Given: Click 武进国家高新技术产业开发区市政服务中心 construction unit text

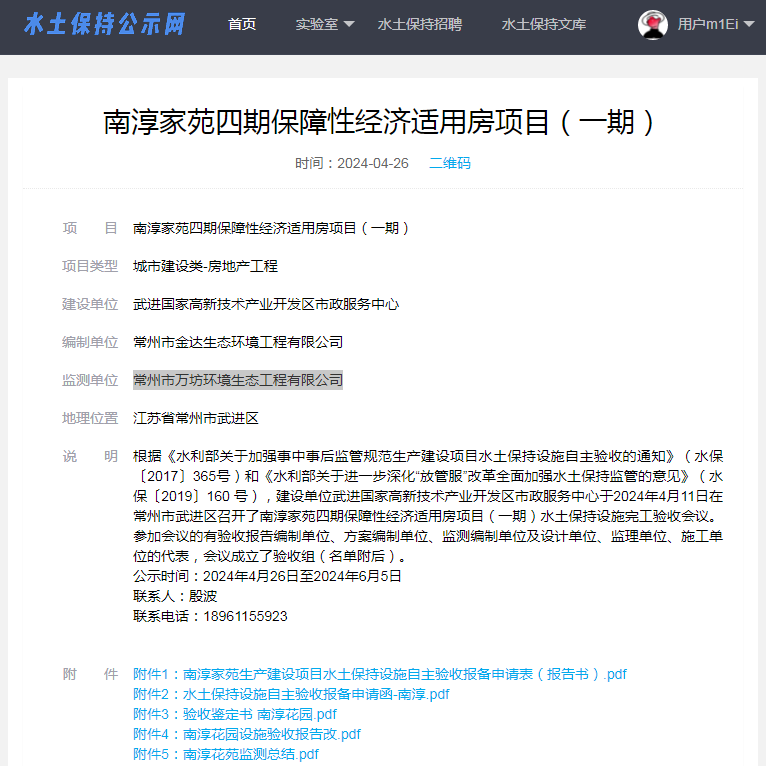Looking at the screenshot, I should click(x=266, y=304).
